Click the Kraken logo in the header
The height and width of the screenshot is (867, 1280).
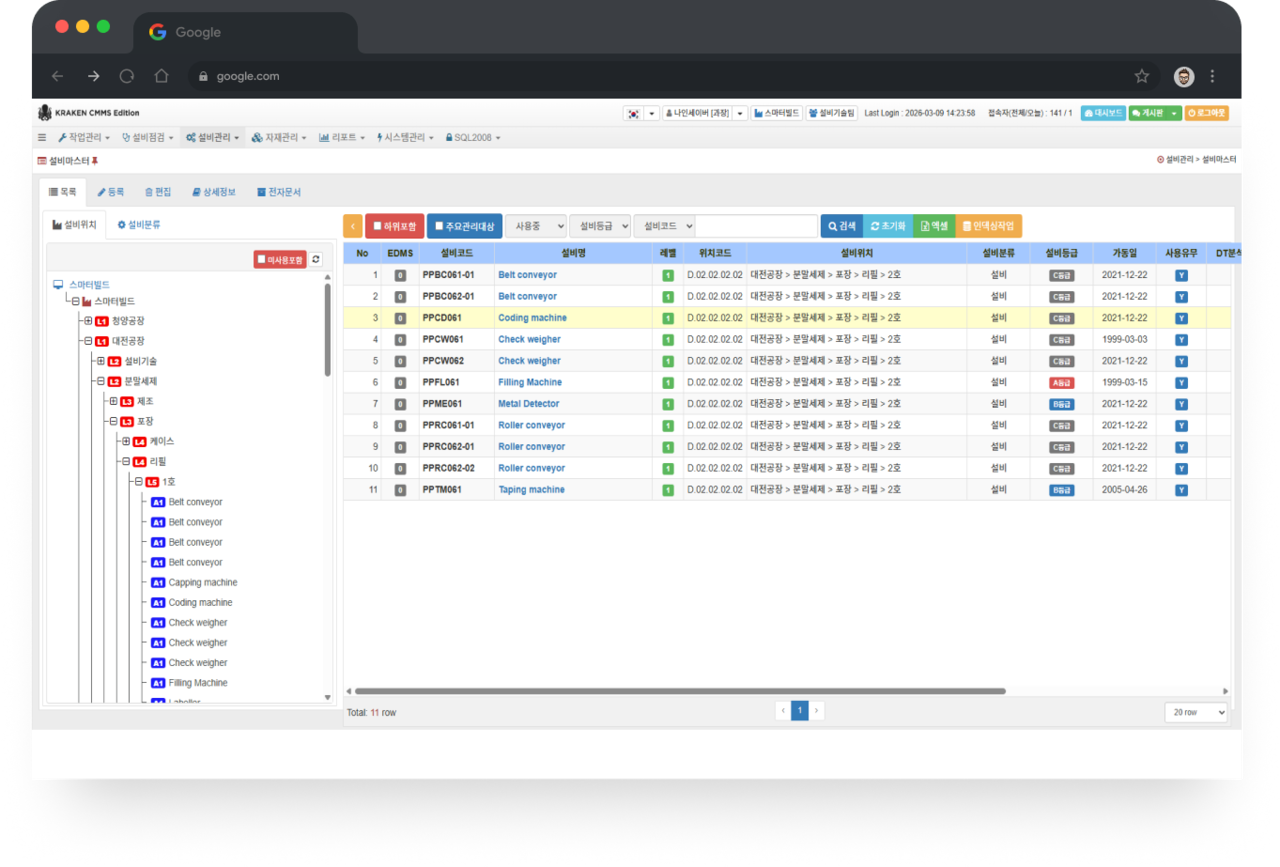point(44,113)
